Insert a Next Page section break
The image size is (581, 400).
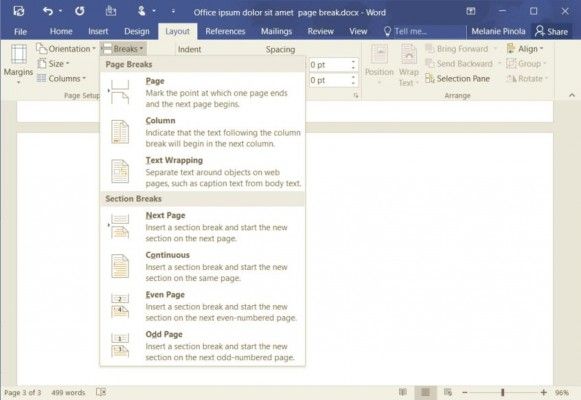(x=202, y=227)
